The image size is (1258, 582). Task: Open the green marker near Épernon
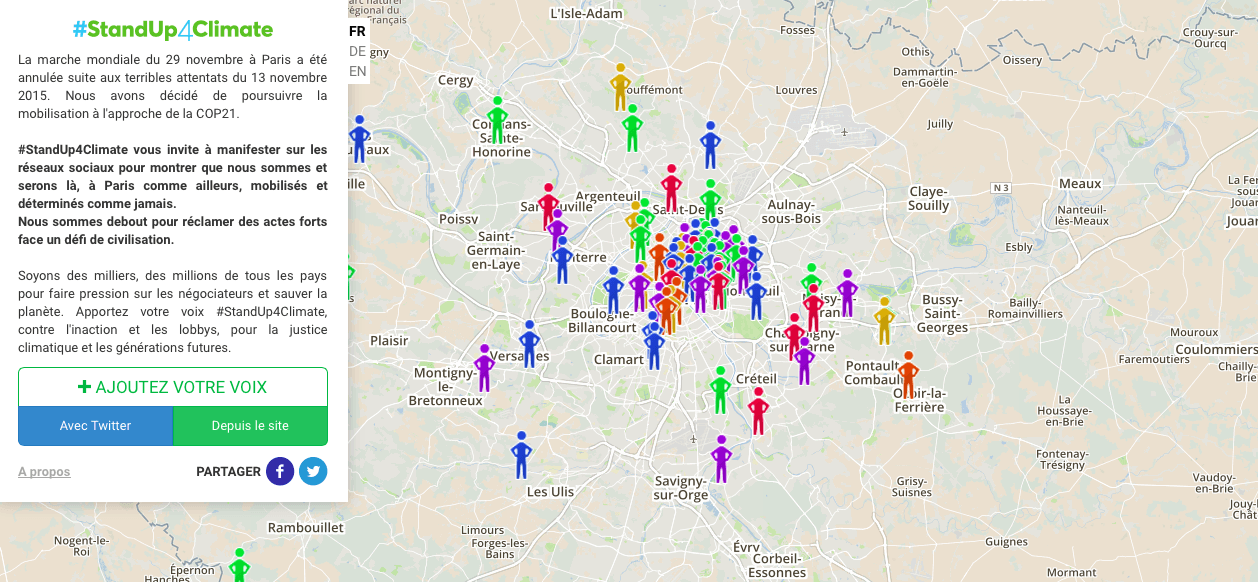pyautogui.click(x=239, y=566)
